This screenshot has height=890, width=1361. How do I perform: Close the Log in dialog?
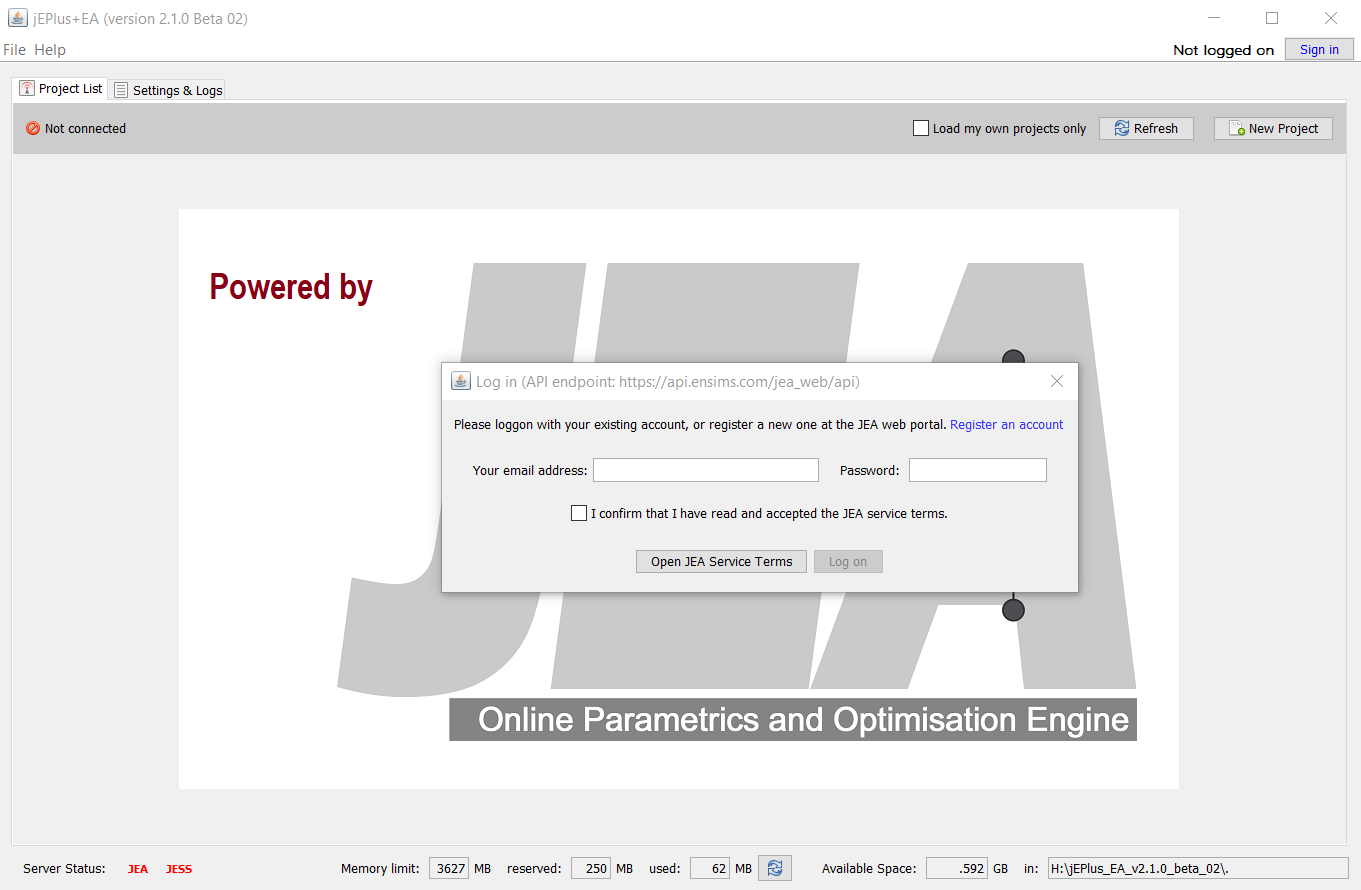coord(1057,381)
